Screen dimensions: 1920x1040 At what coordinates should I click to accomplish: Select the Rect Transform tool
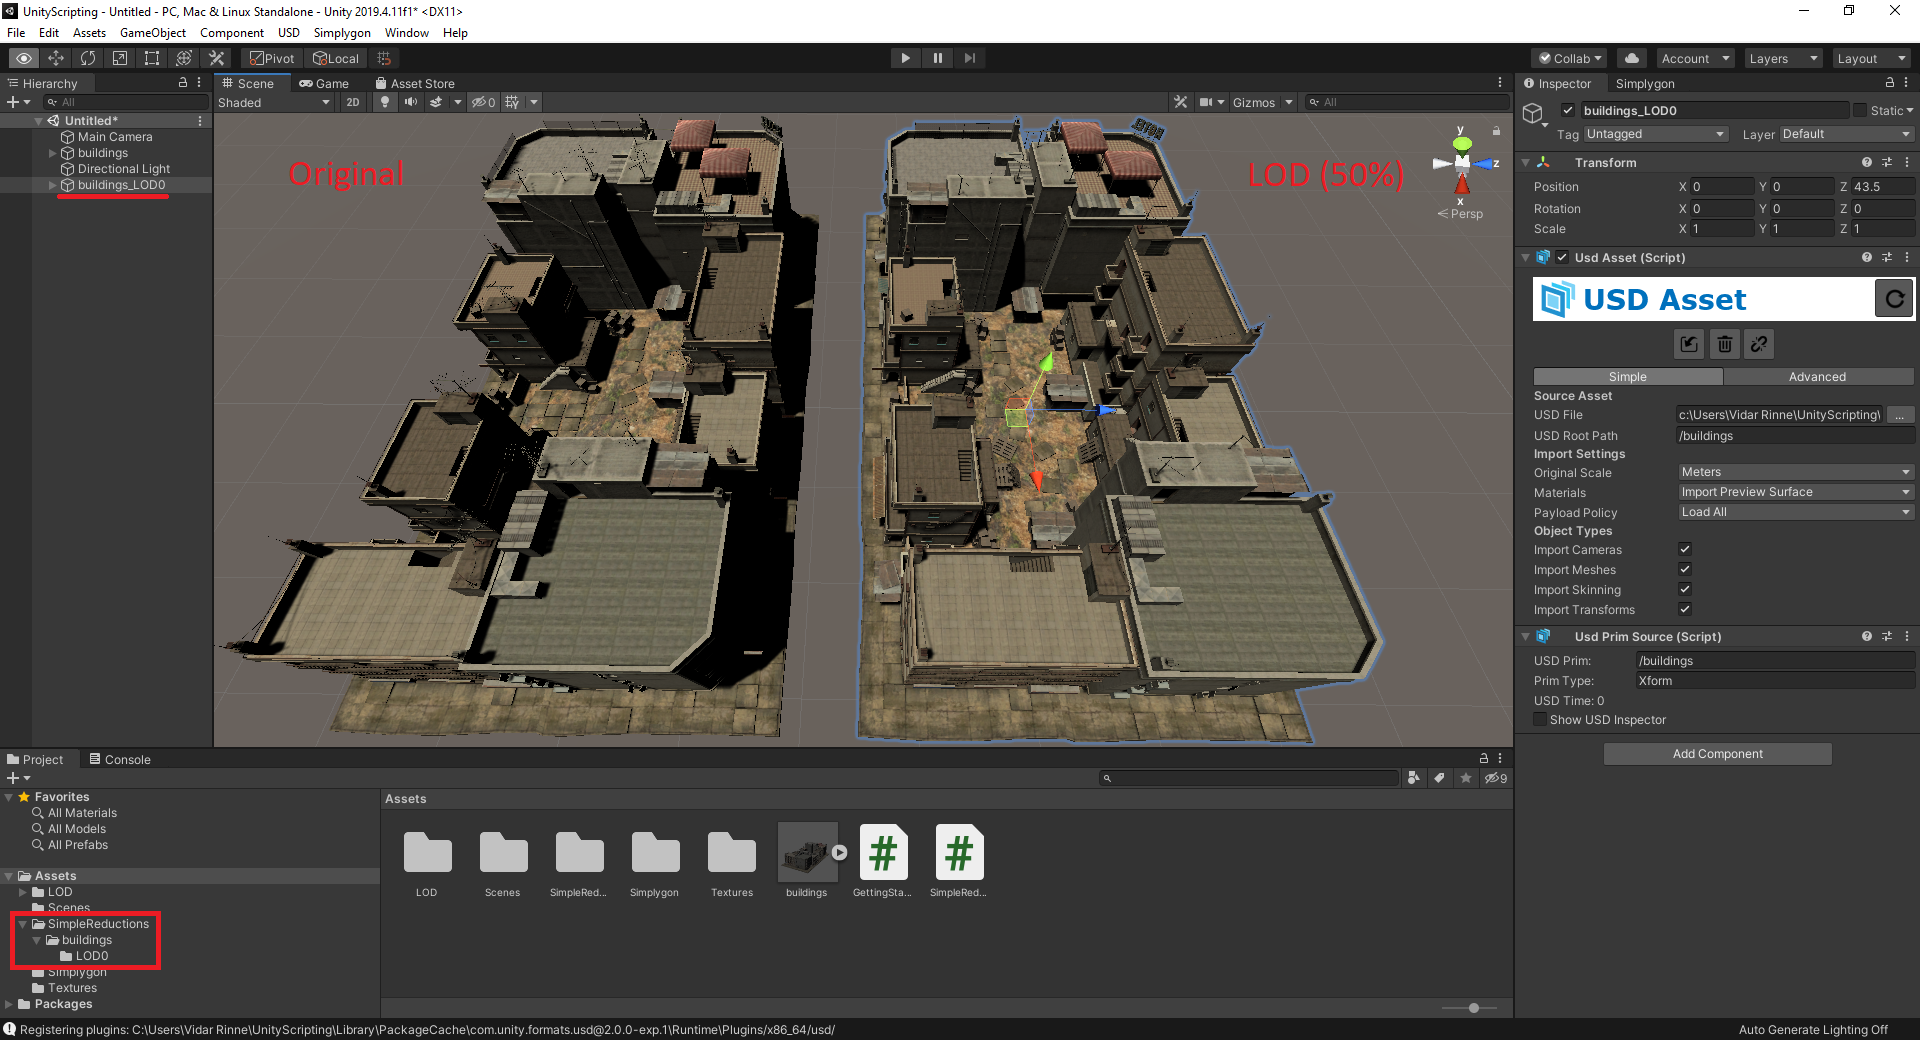pyautogui.click(x=151, y=58)
